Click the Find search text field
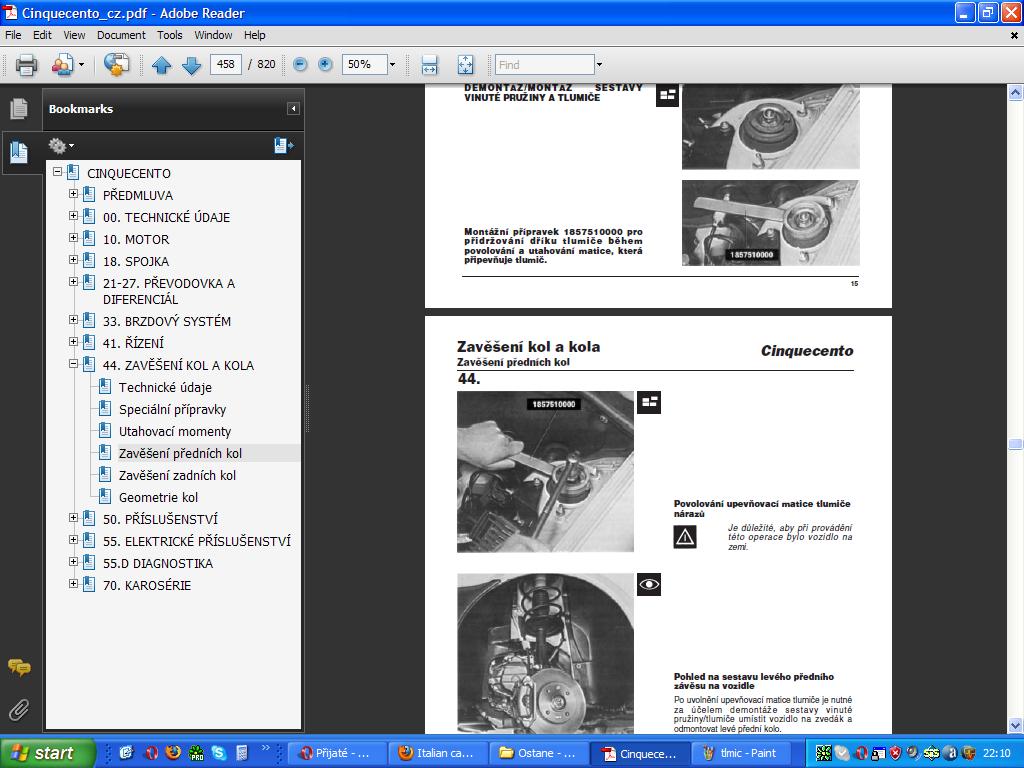 point(544,65)
